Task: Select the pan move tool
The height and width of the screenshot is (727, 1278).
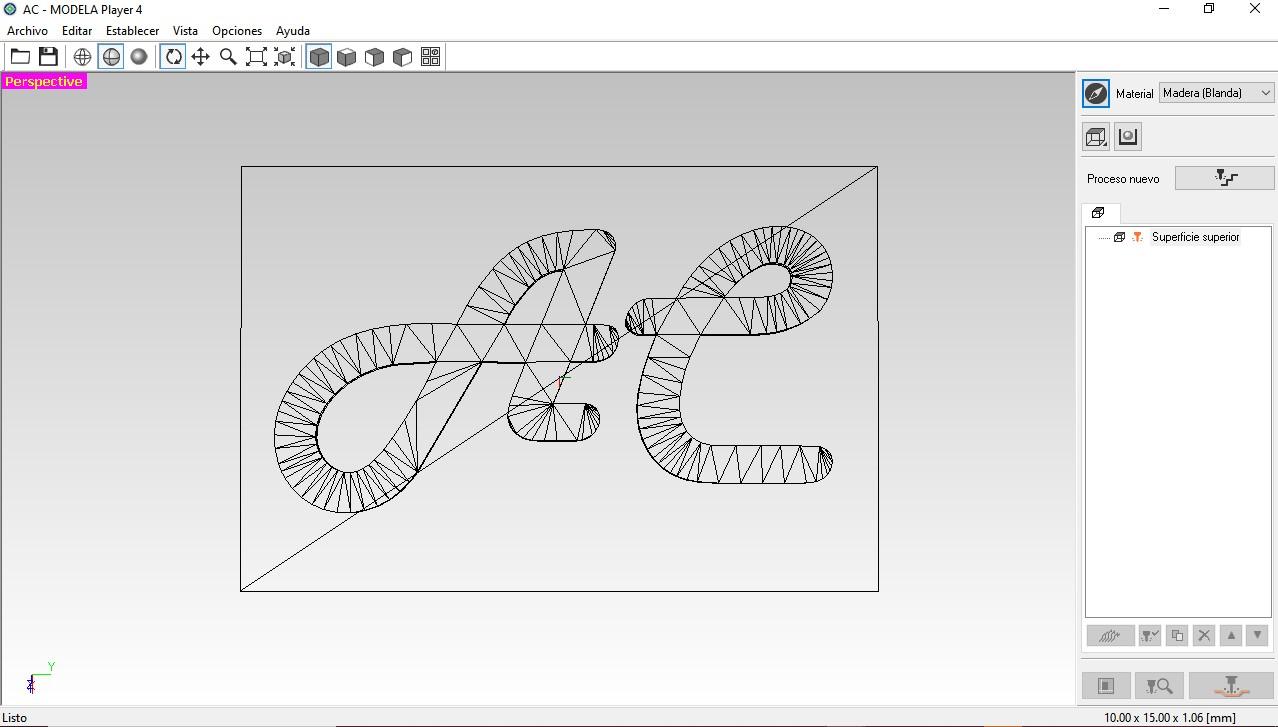Action: pyautogui.click(x=201, y=57)
